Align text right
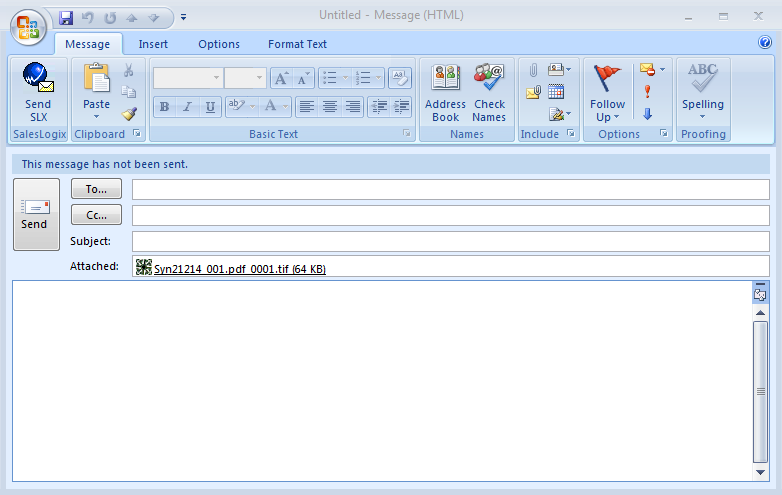 (353, 107)
